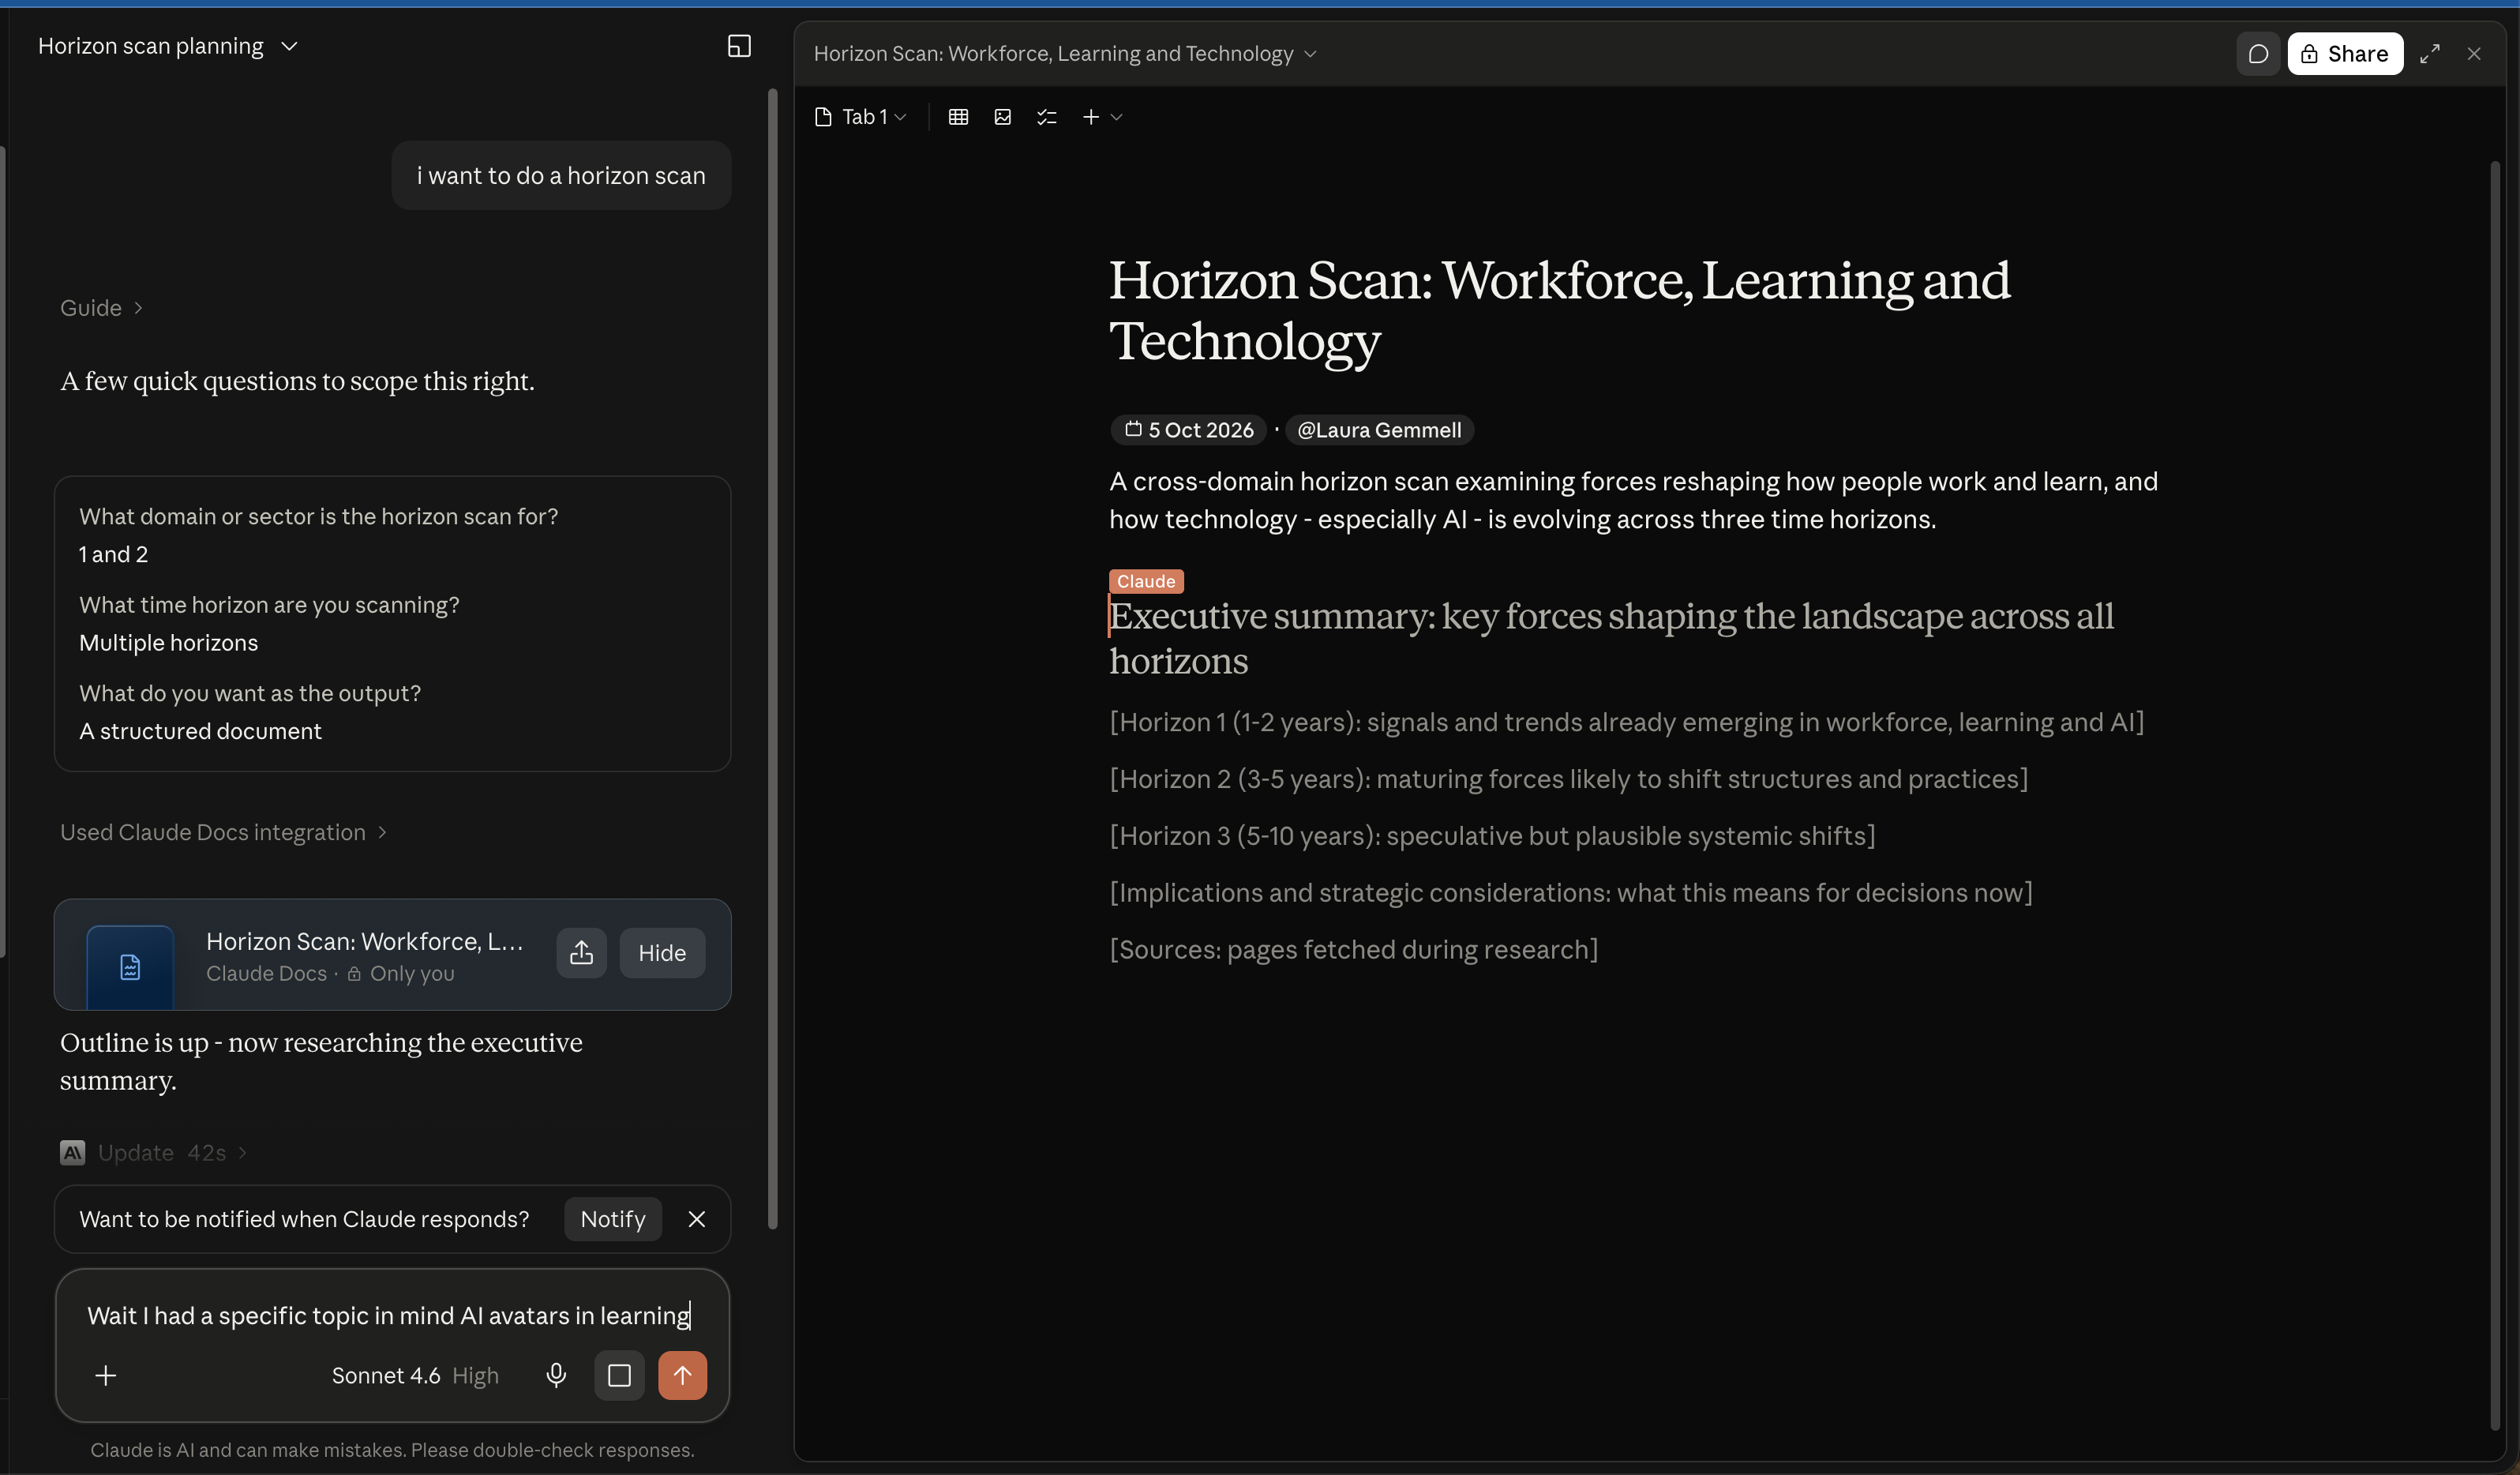
Task: Hide the document panel with Hide button
Action: pos(662,953)
